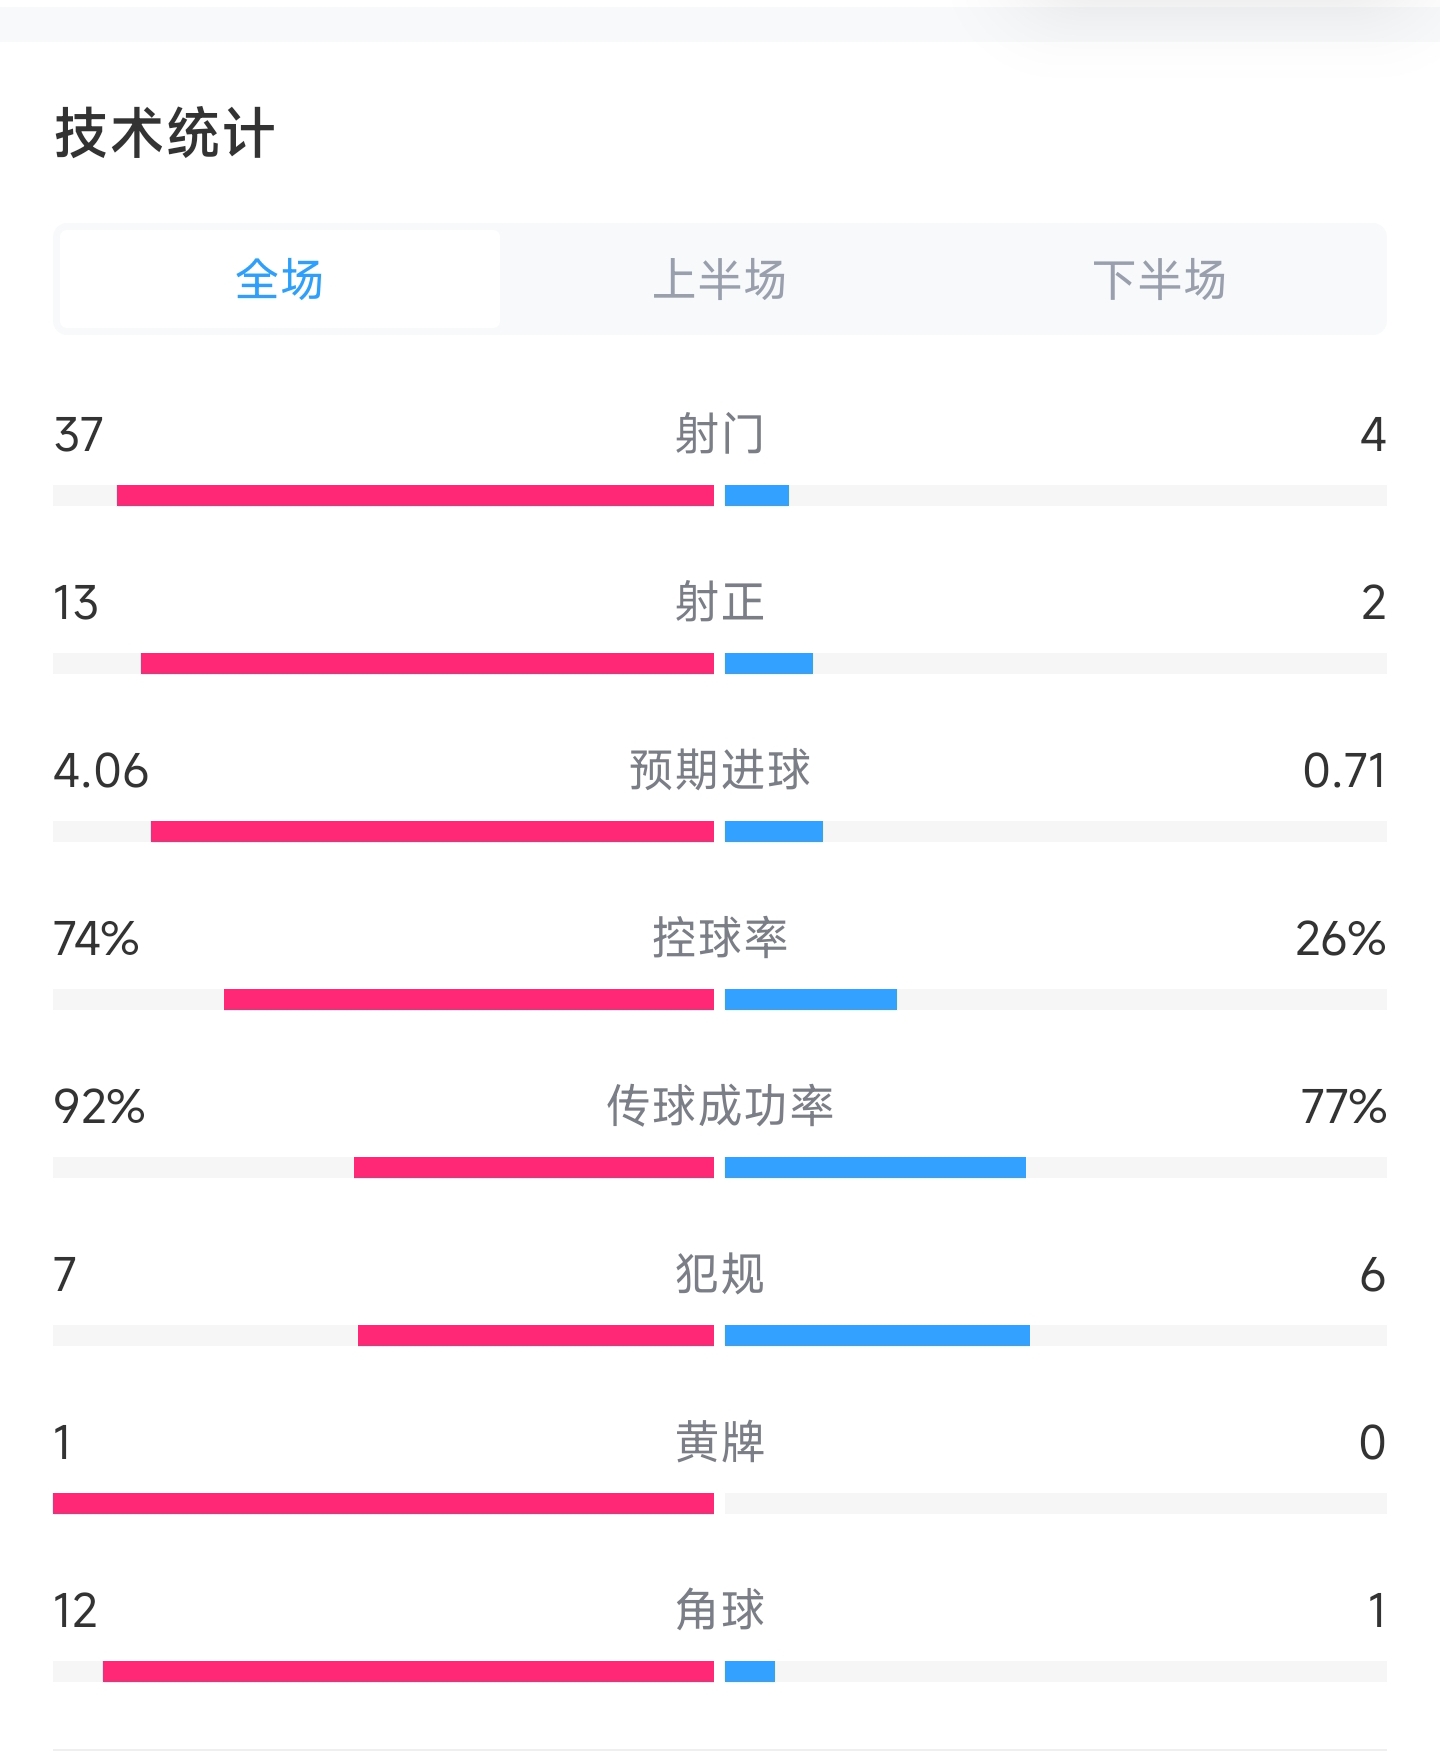Click the pink 射门 bar for 37 shots

(415, 496)
